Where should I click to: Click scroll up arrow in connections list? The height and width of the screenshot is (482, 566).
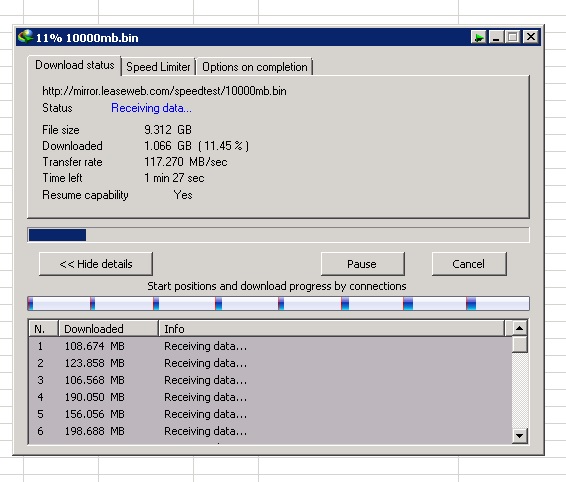pos(519,328)
